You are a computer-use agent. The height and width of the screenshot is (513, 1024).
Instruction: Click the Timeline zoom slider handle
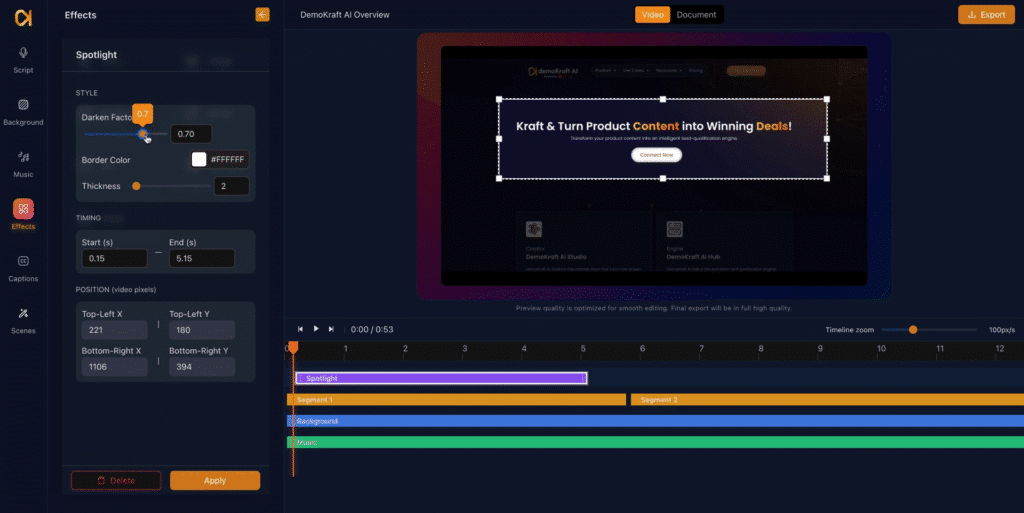tap(912, 329)
